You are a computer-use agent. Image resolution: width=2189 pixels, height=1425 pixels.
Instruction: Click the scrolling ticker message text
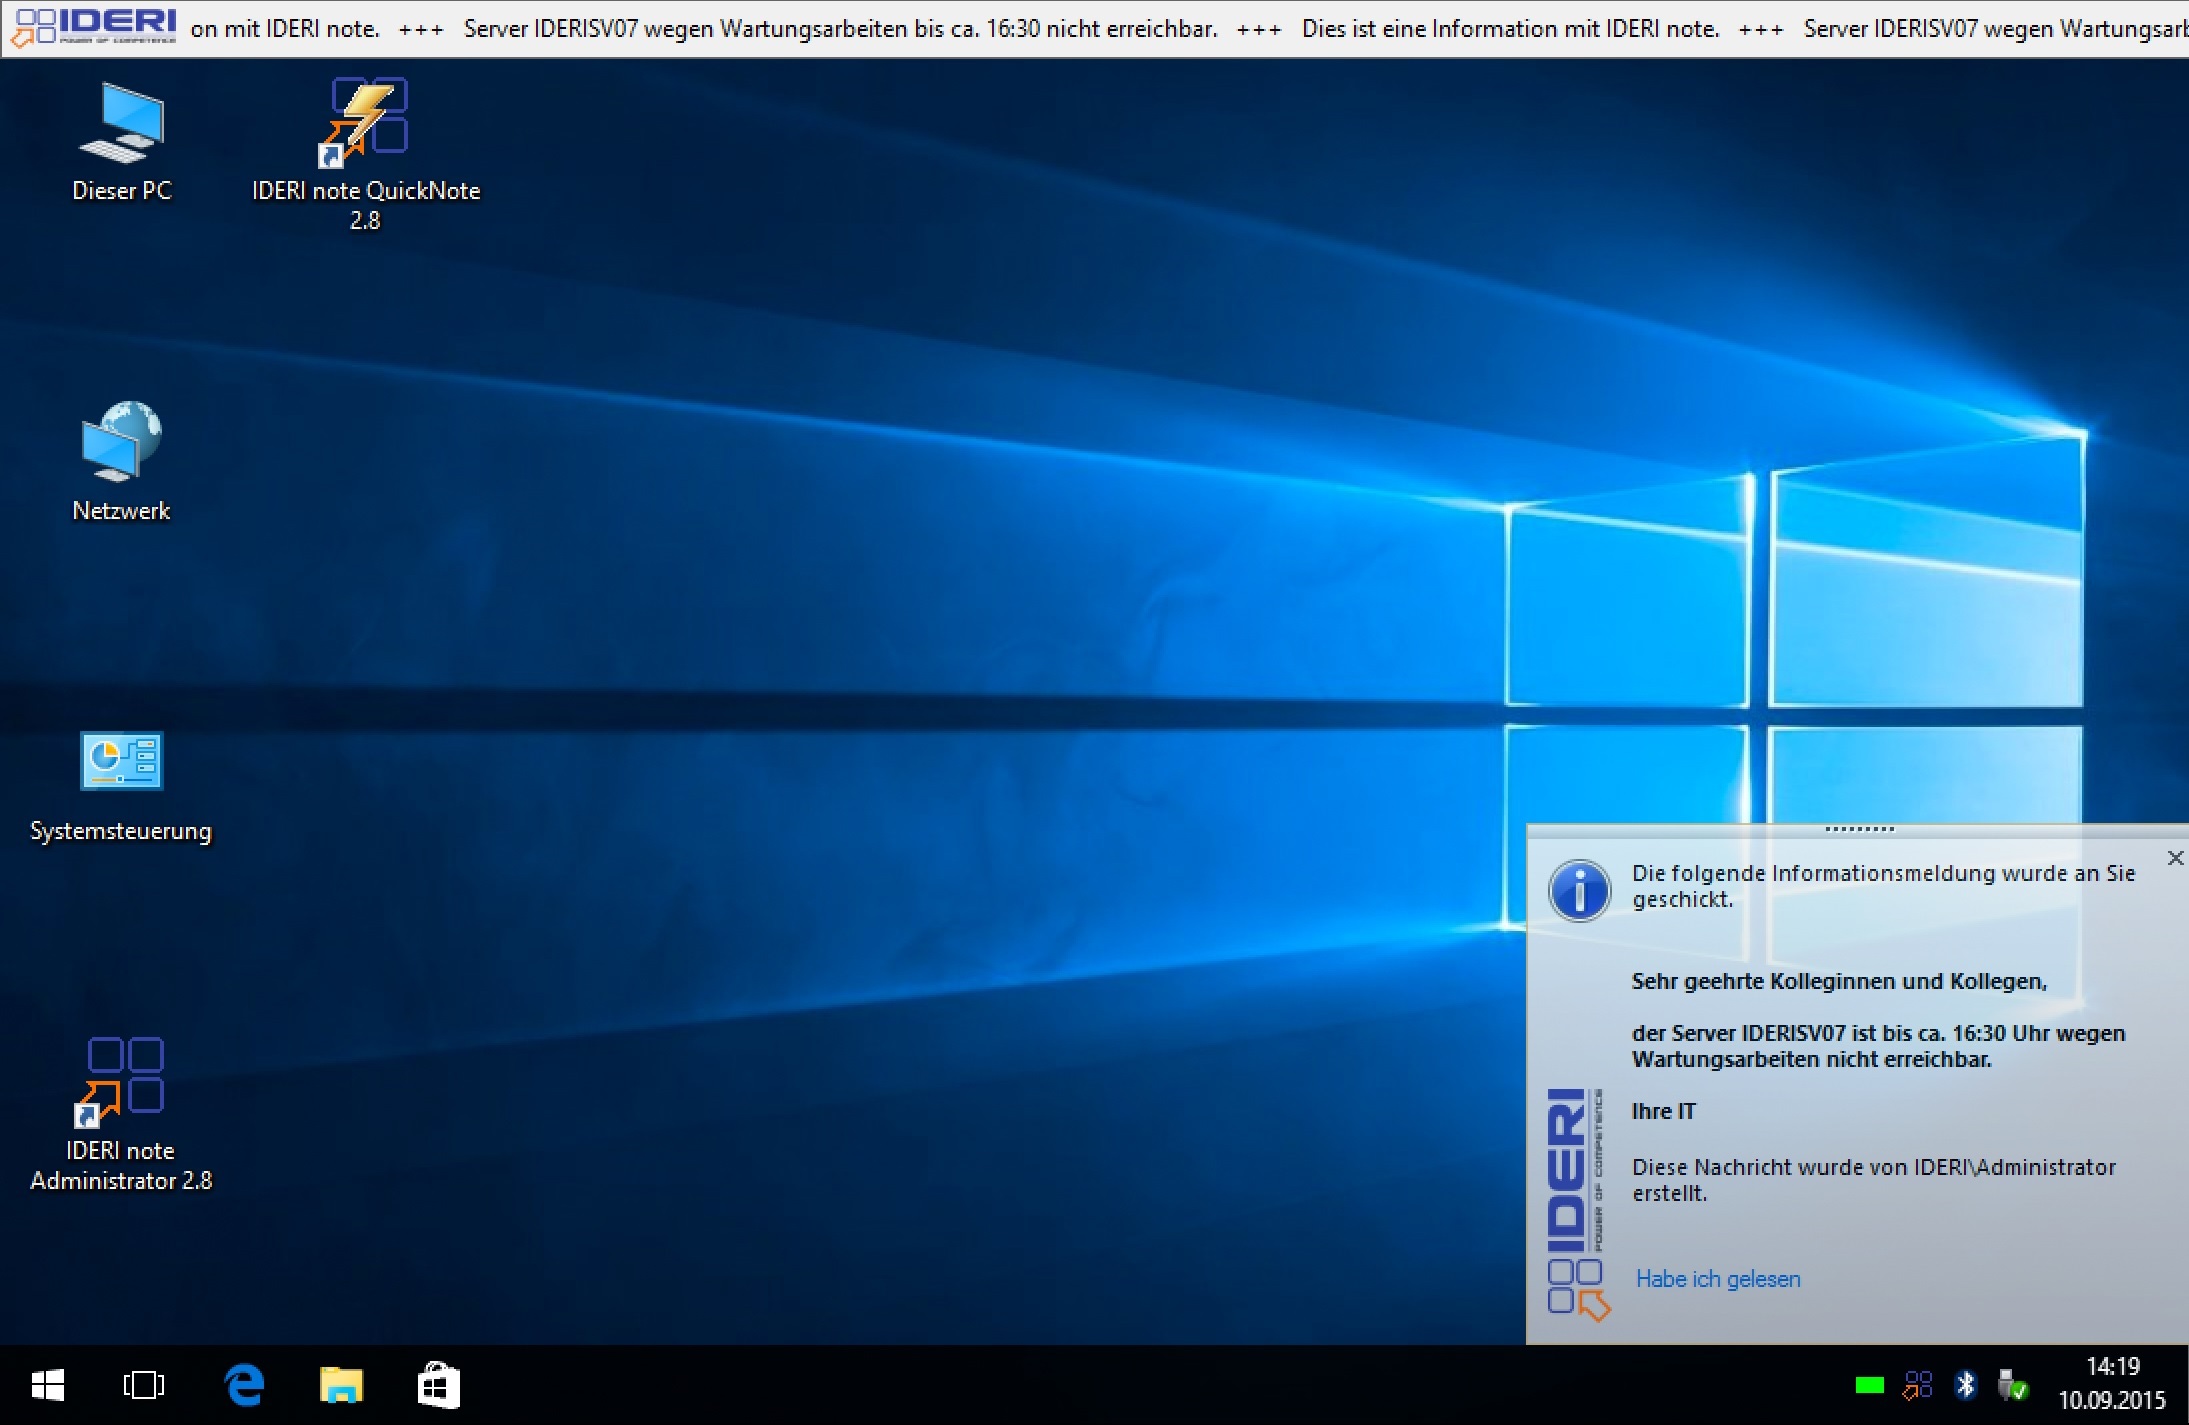point(840,29)
